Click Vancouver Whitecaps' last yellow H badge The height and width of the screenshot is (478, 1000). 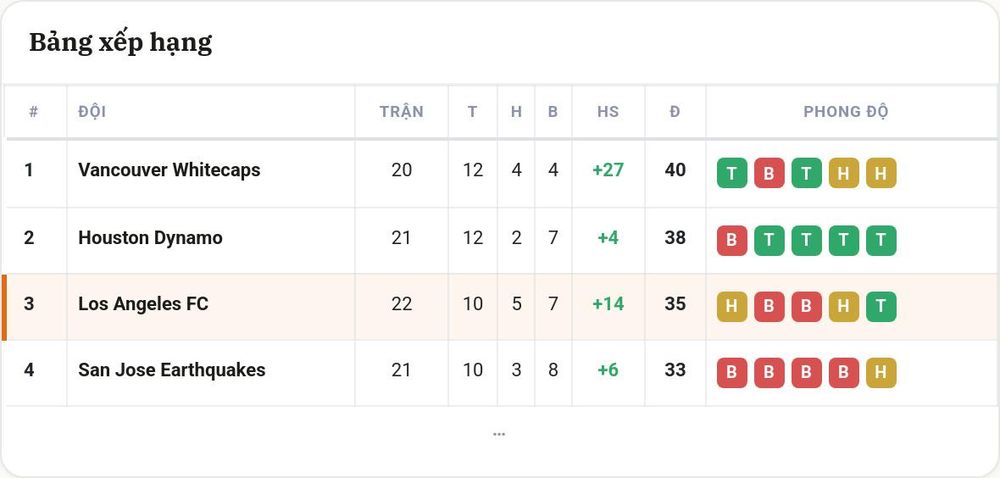coord(881,173)
